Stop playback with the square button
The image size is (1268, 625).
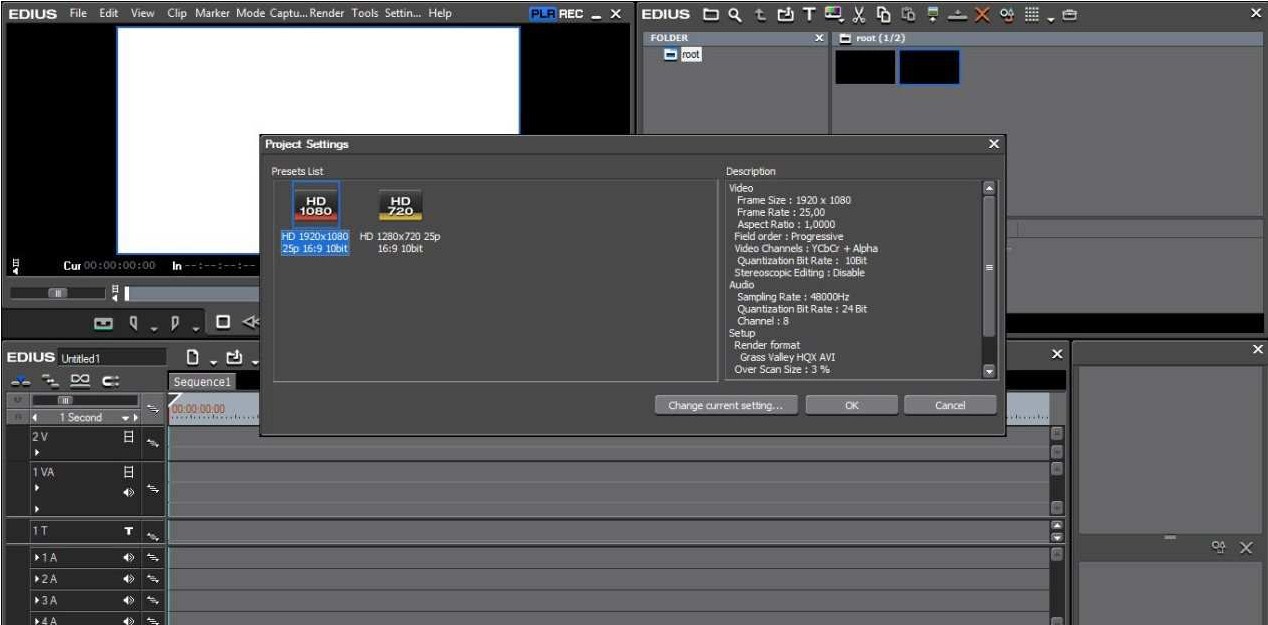pos(222,323)
